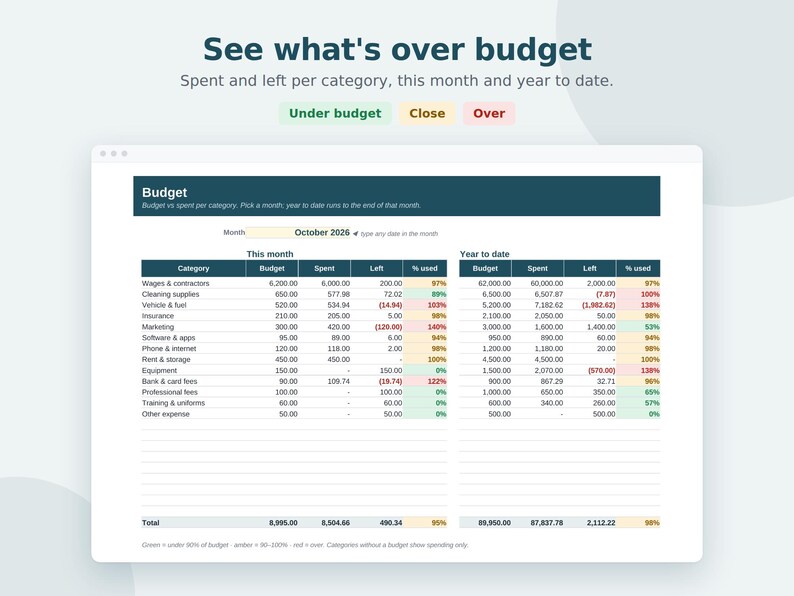Click the Professional fees category cell

click(x=193, y=392)
